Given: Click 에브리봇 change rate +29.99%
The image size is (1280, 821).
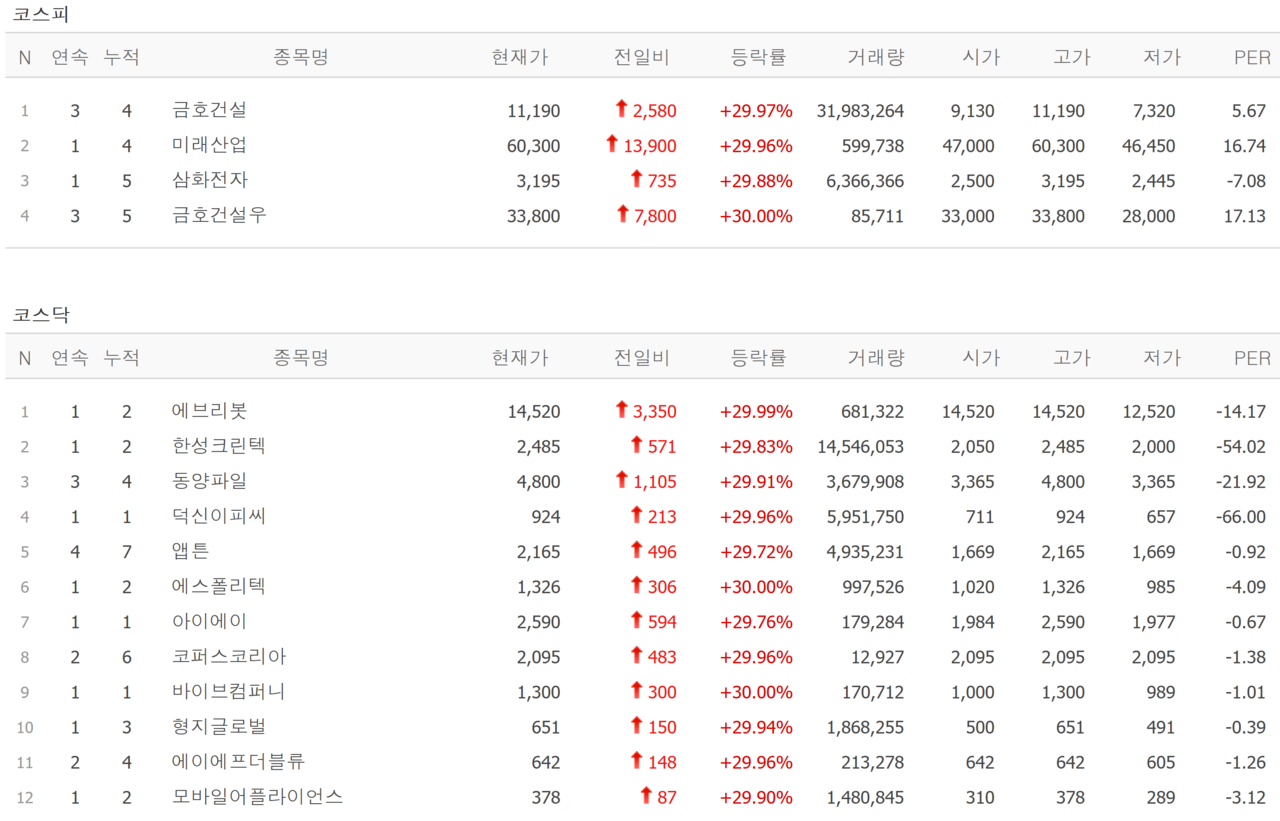Looking at the screenshot, I should click(756, 412).
